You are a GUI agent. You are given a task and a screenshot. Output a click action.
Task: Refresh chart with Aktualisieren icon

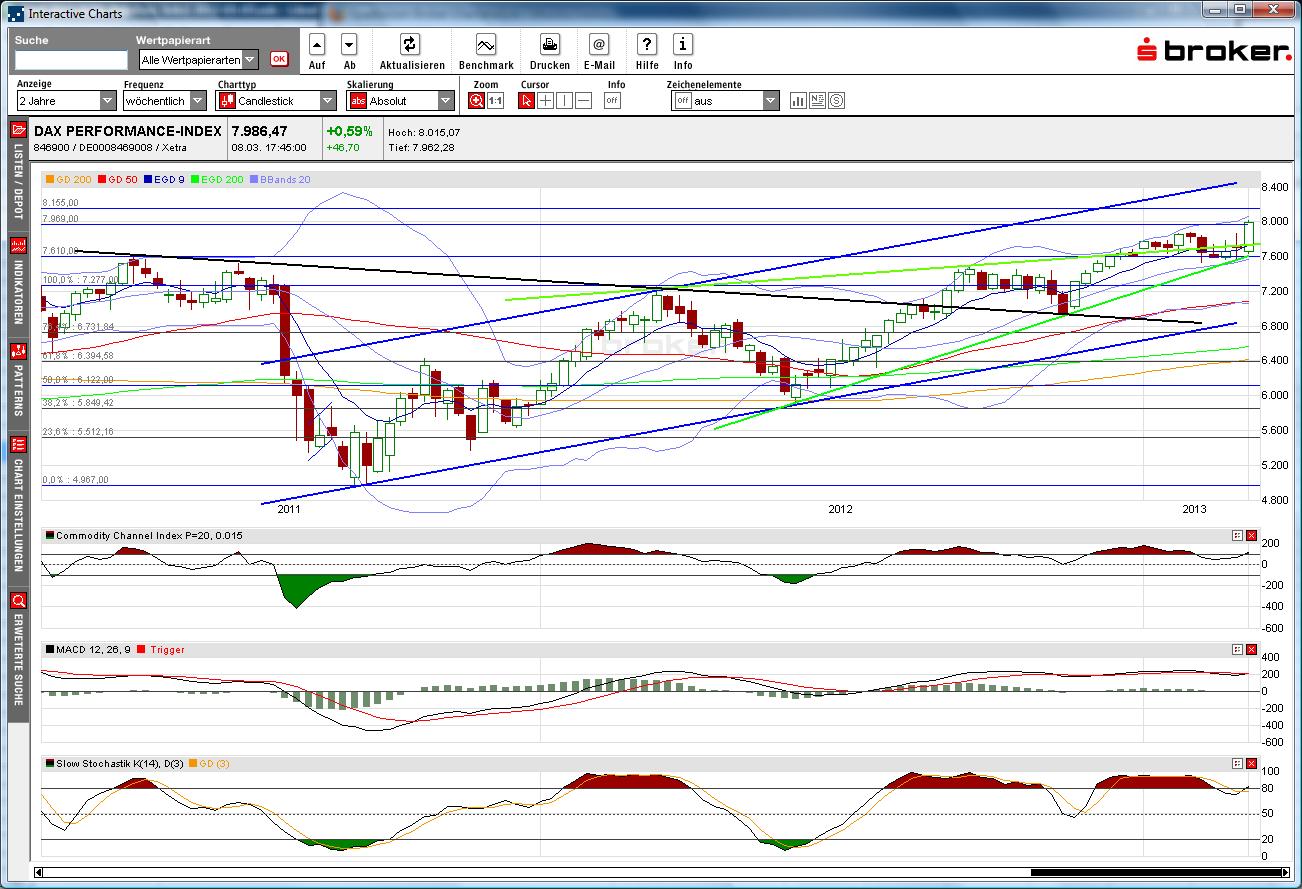click(x=410, y=44)
